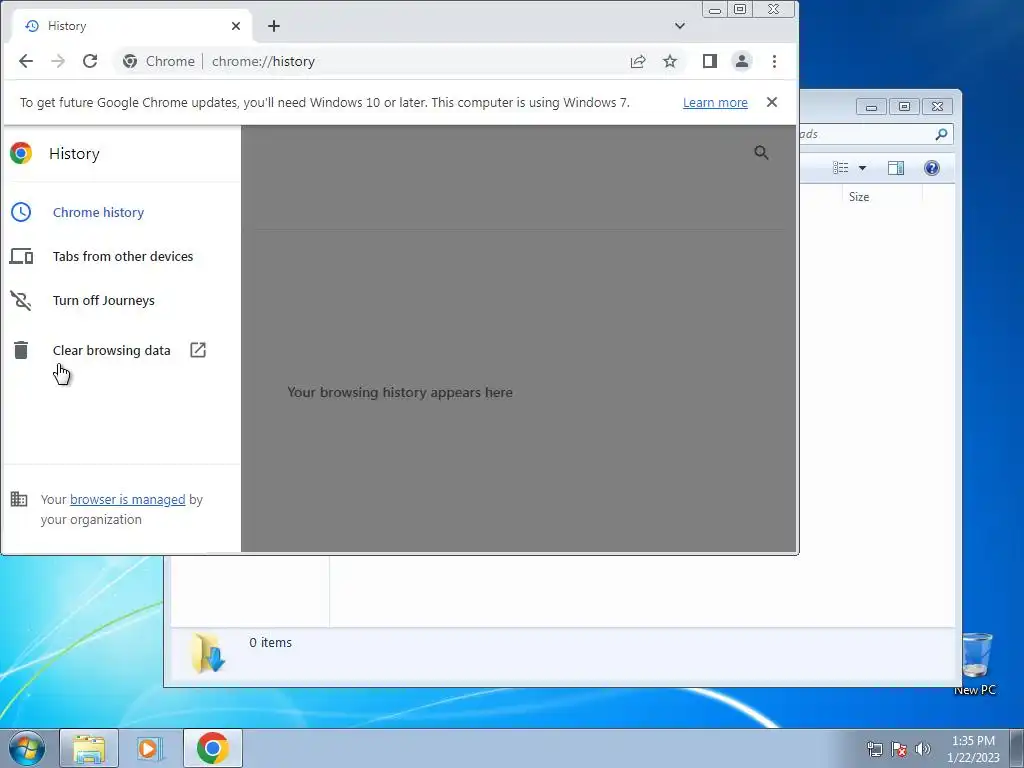This screenshot has width=1024, height=768.
Task: Click the Chrome site info chip
Action: tap(159, 61)
